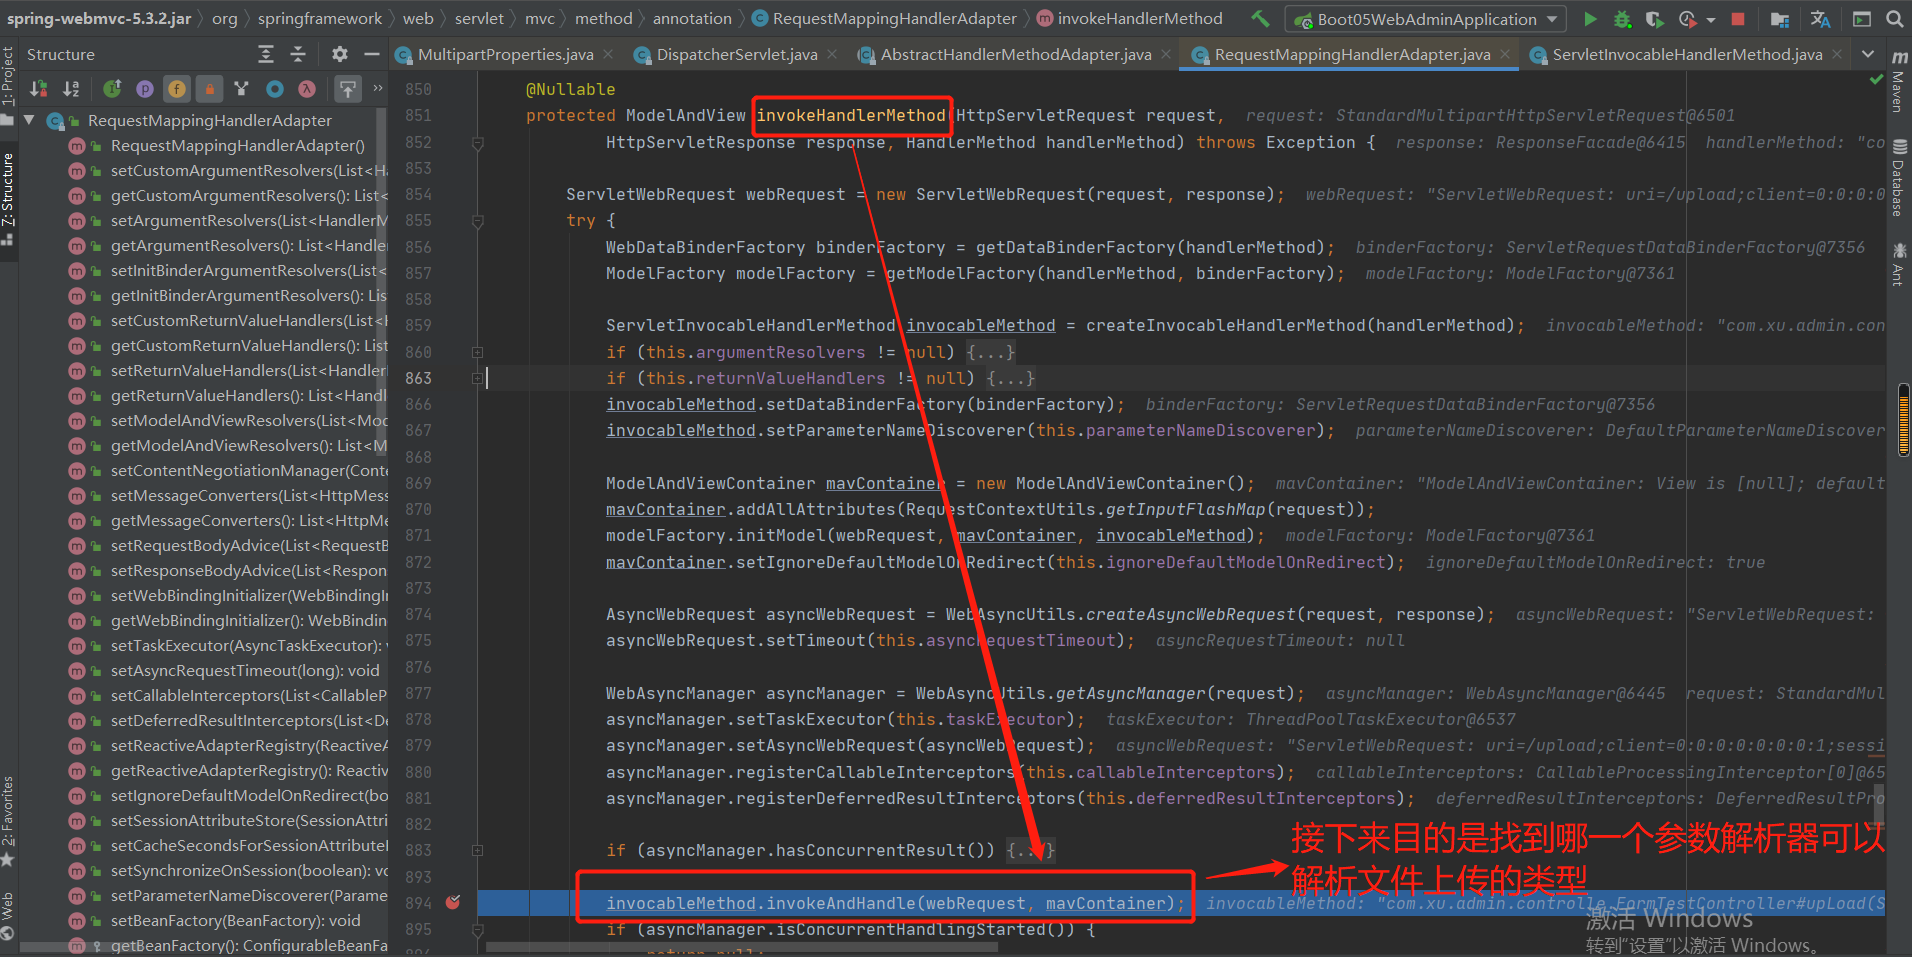Toggle Sort by Visibility in Structure toolbar
Viewport: 1912px width, 957px height.
[38, 89]
